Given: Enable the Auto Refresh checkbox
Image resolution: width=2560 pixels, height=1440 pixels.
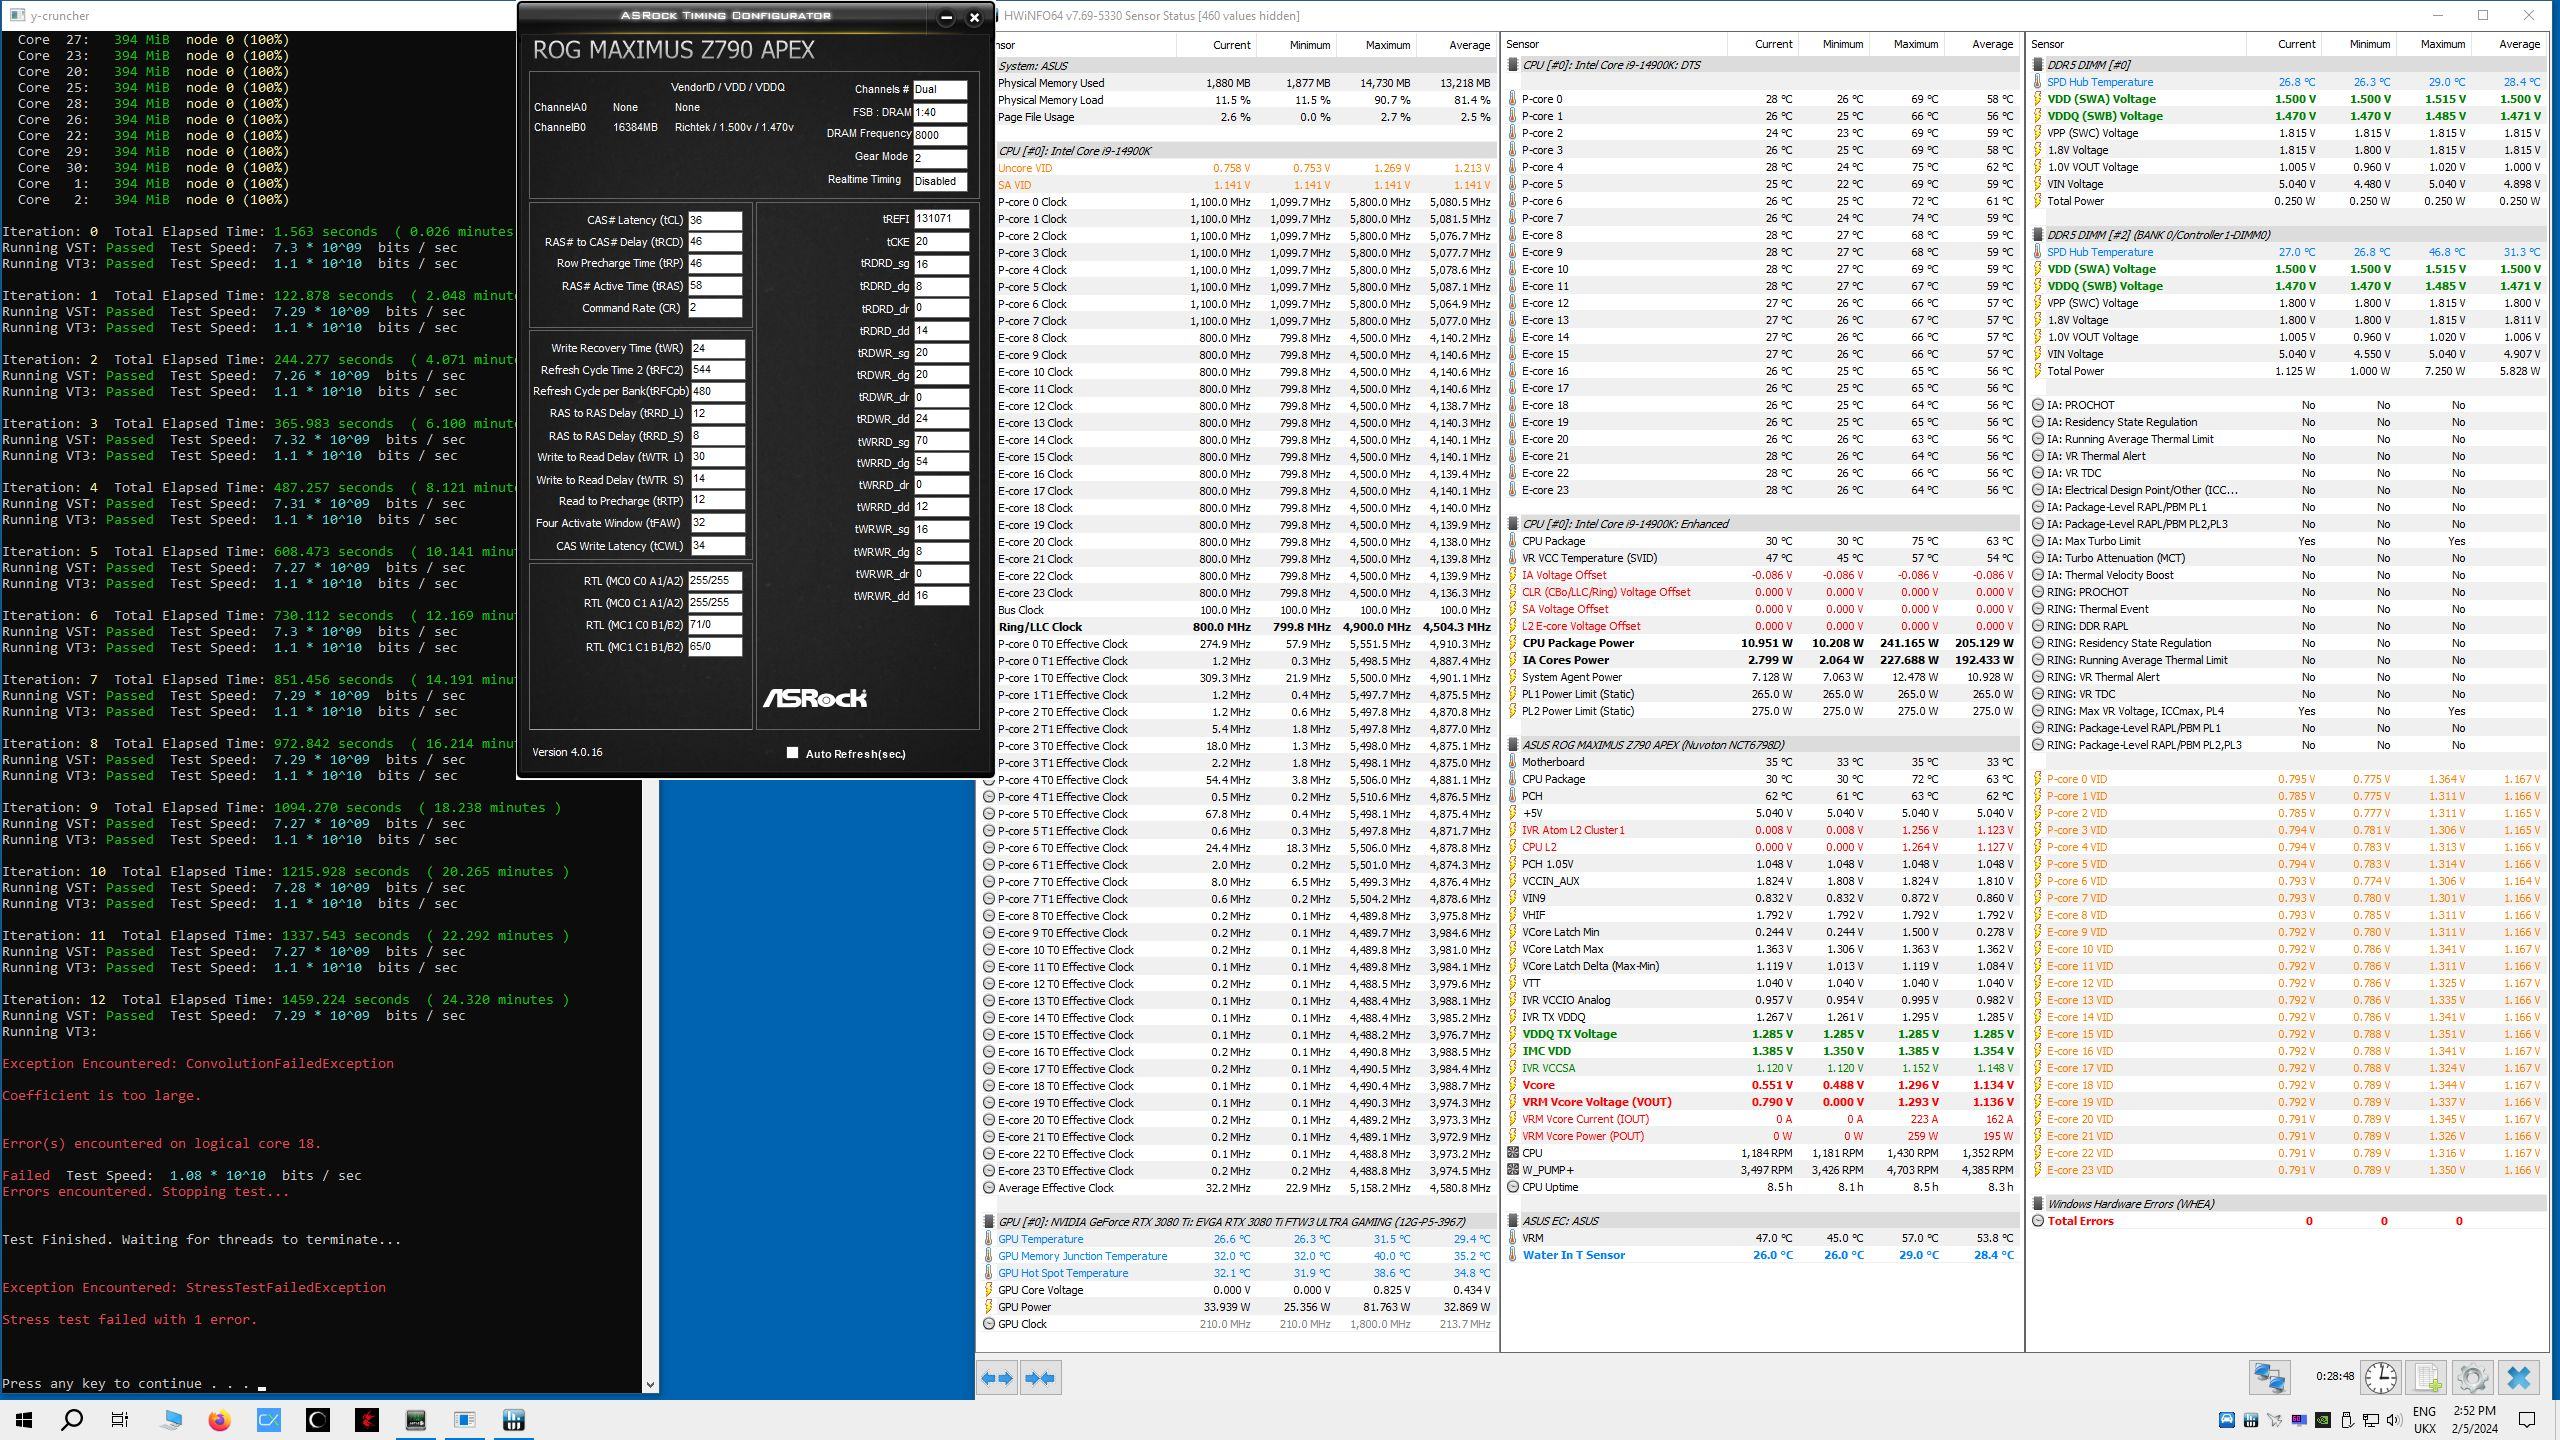Looking at the screenshot, I should 792,753.
